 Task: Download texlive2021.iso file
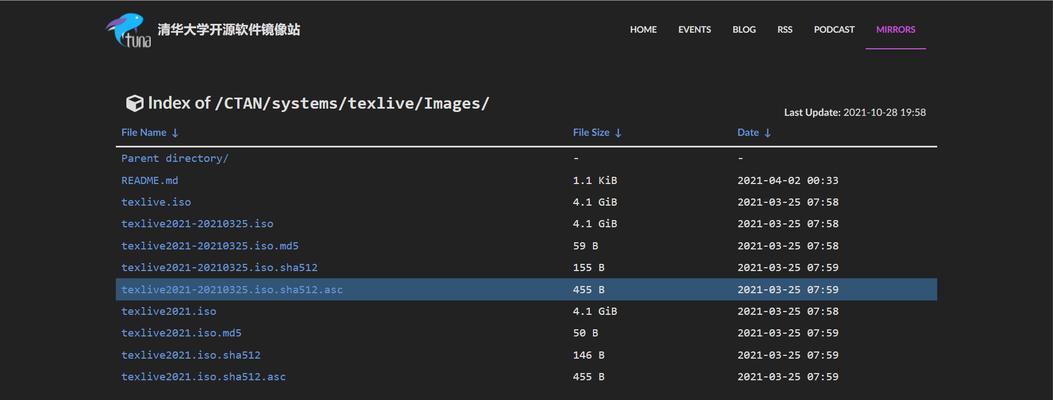point(169,311)
